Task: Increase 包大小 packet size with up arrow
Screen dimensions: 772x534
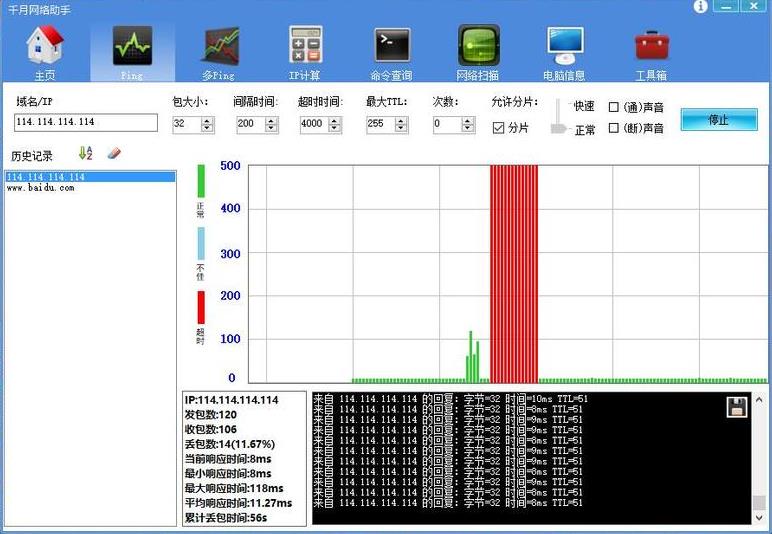Action: tap(207, 120)
